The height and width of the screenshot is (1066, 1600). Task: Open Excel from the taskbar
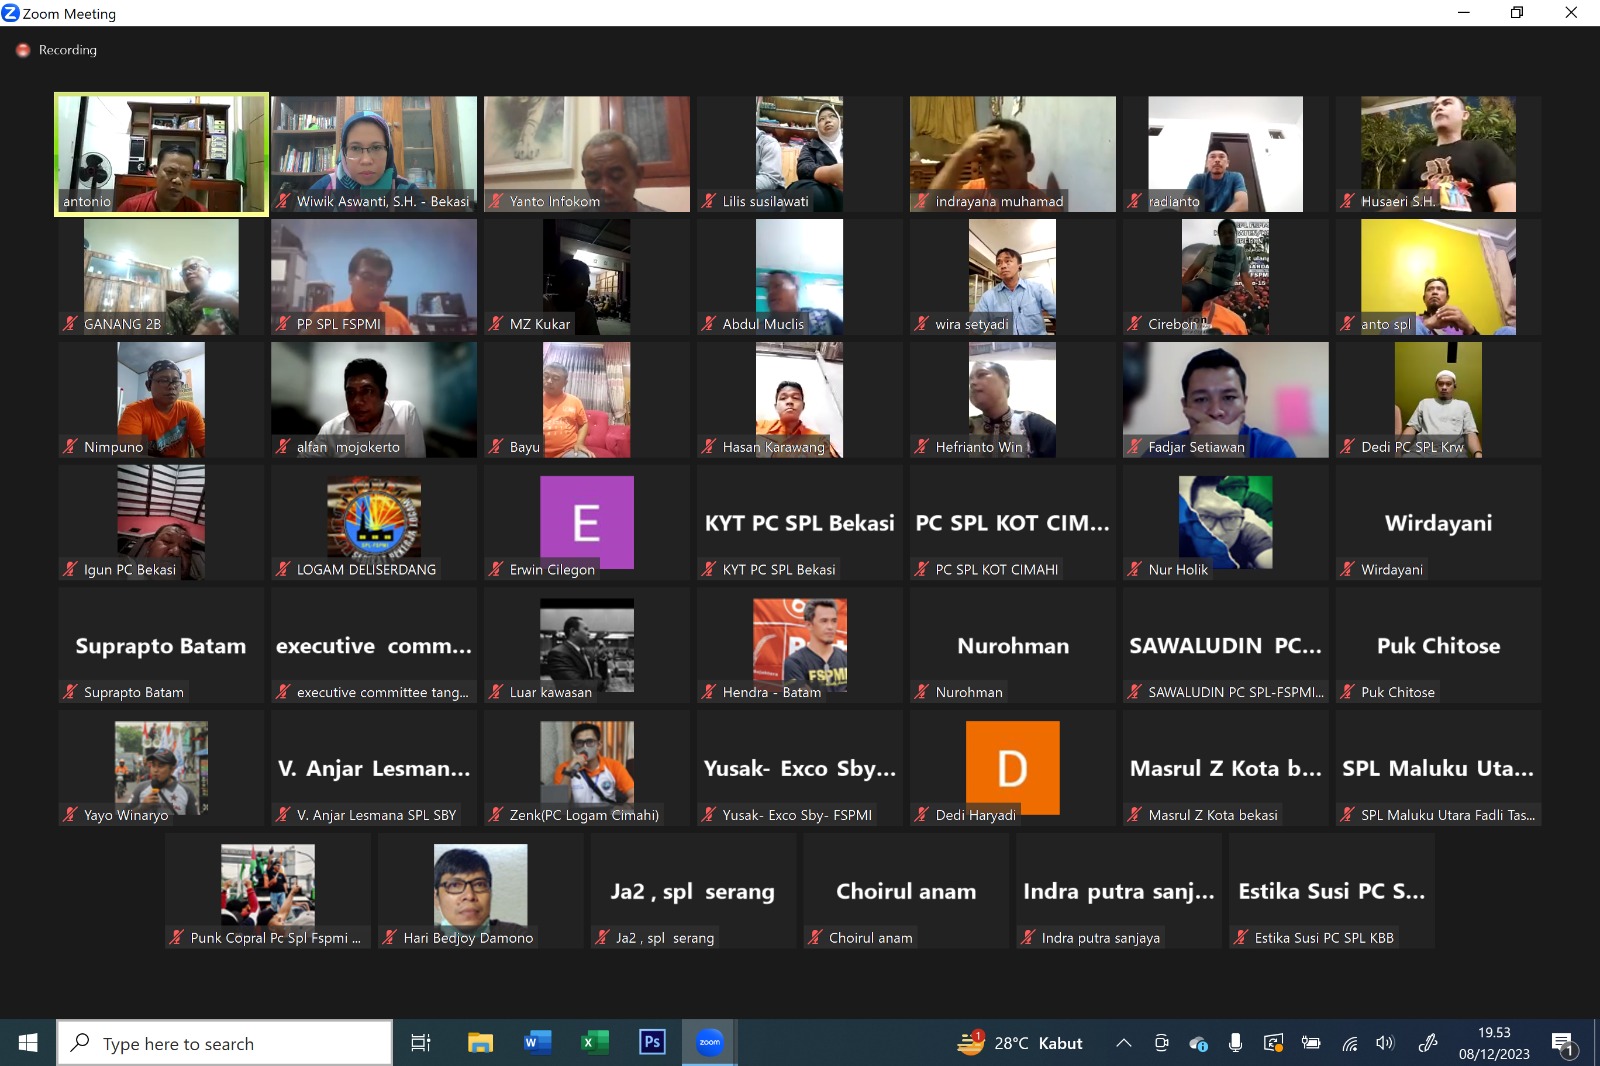click(x=594, y=1043)
